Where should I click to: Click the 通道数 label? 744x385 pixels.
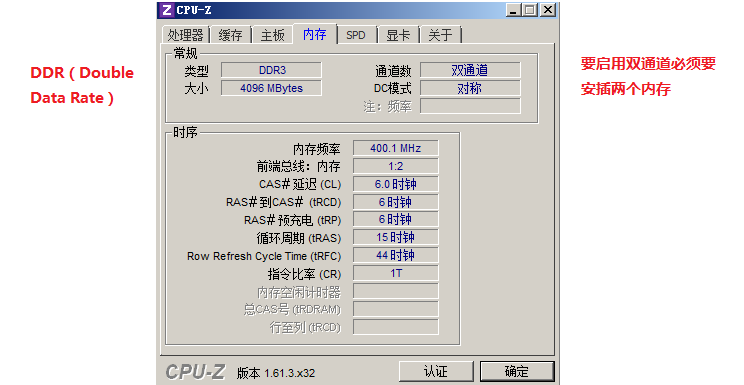[393, 71]
